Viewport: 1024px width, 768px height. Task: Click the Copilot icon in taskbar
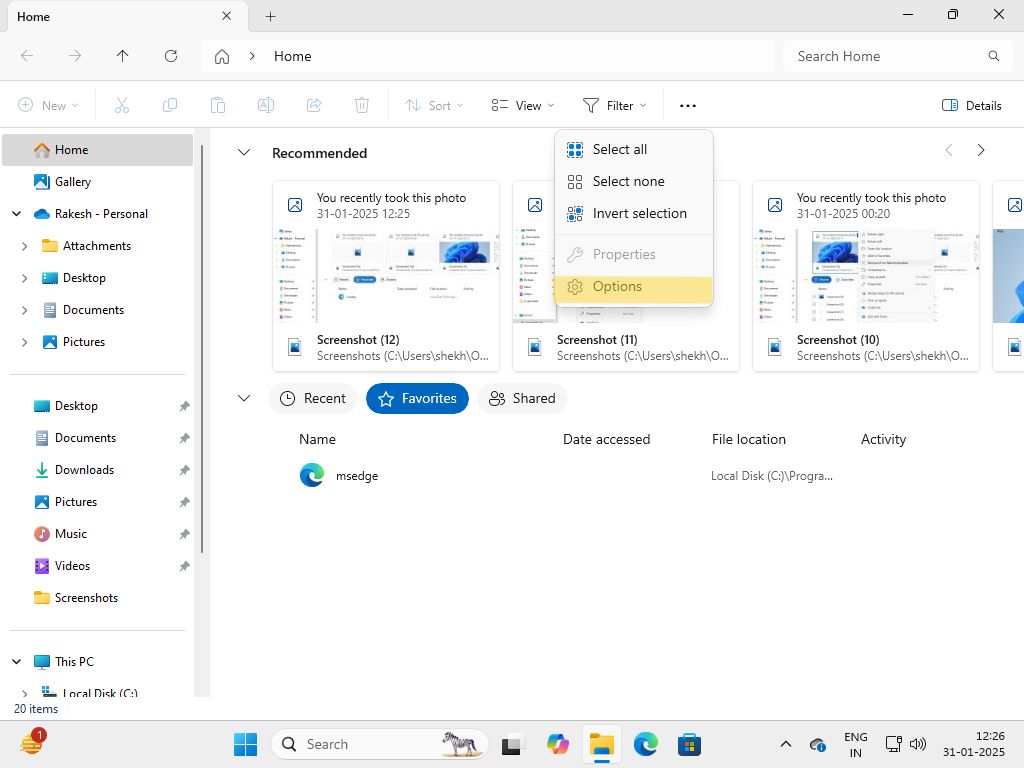(x=557, y=744)
